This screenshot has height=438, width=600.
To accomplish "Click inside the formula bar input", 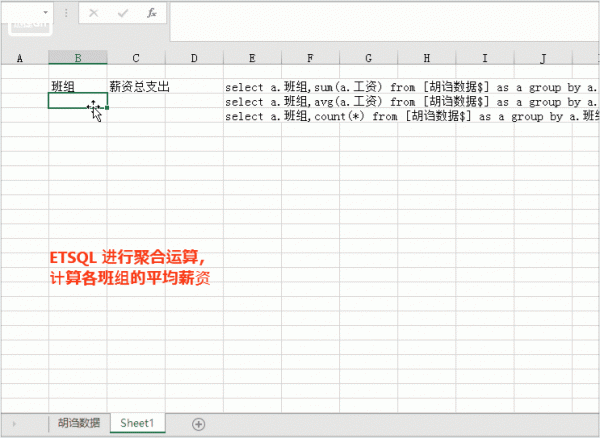I will point(384,21).
